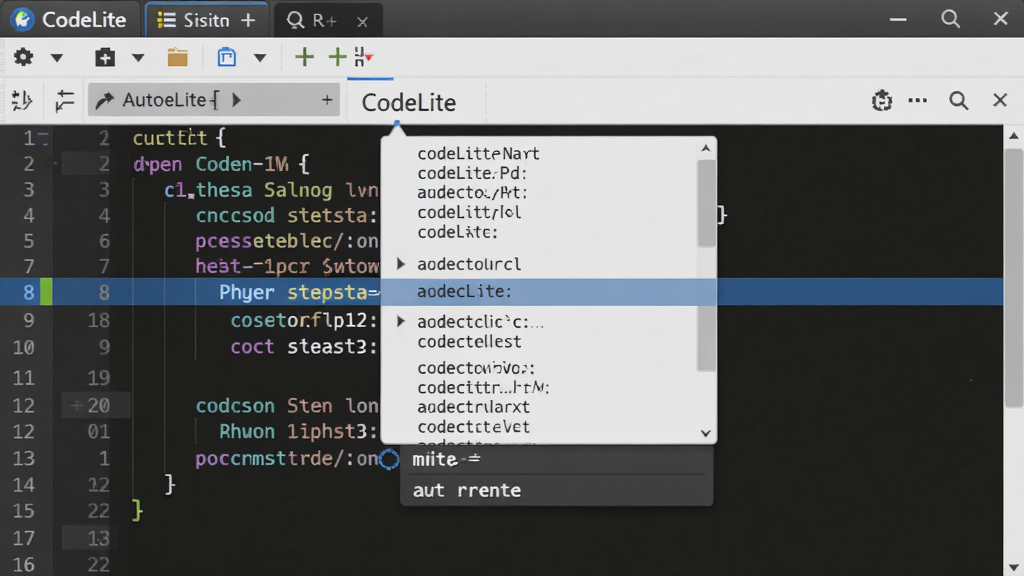Viewport: 1024px width, 576px height.
Task: Click the editor scrollbar up arrow
Action: (1014, 136)
